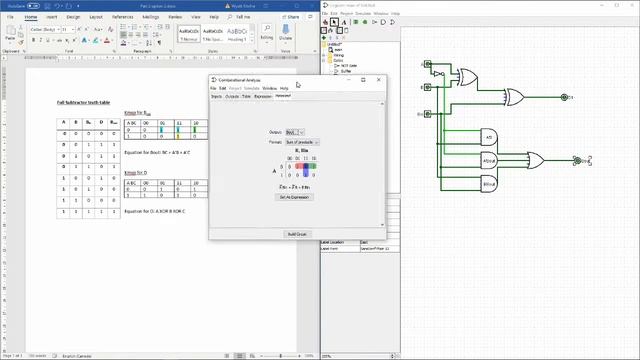This screenshot has width=640, height=360.
Task: Switch to the Insert tab in Word
Action: (x=51, y=17)
